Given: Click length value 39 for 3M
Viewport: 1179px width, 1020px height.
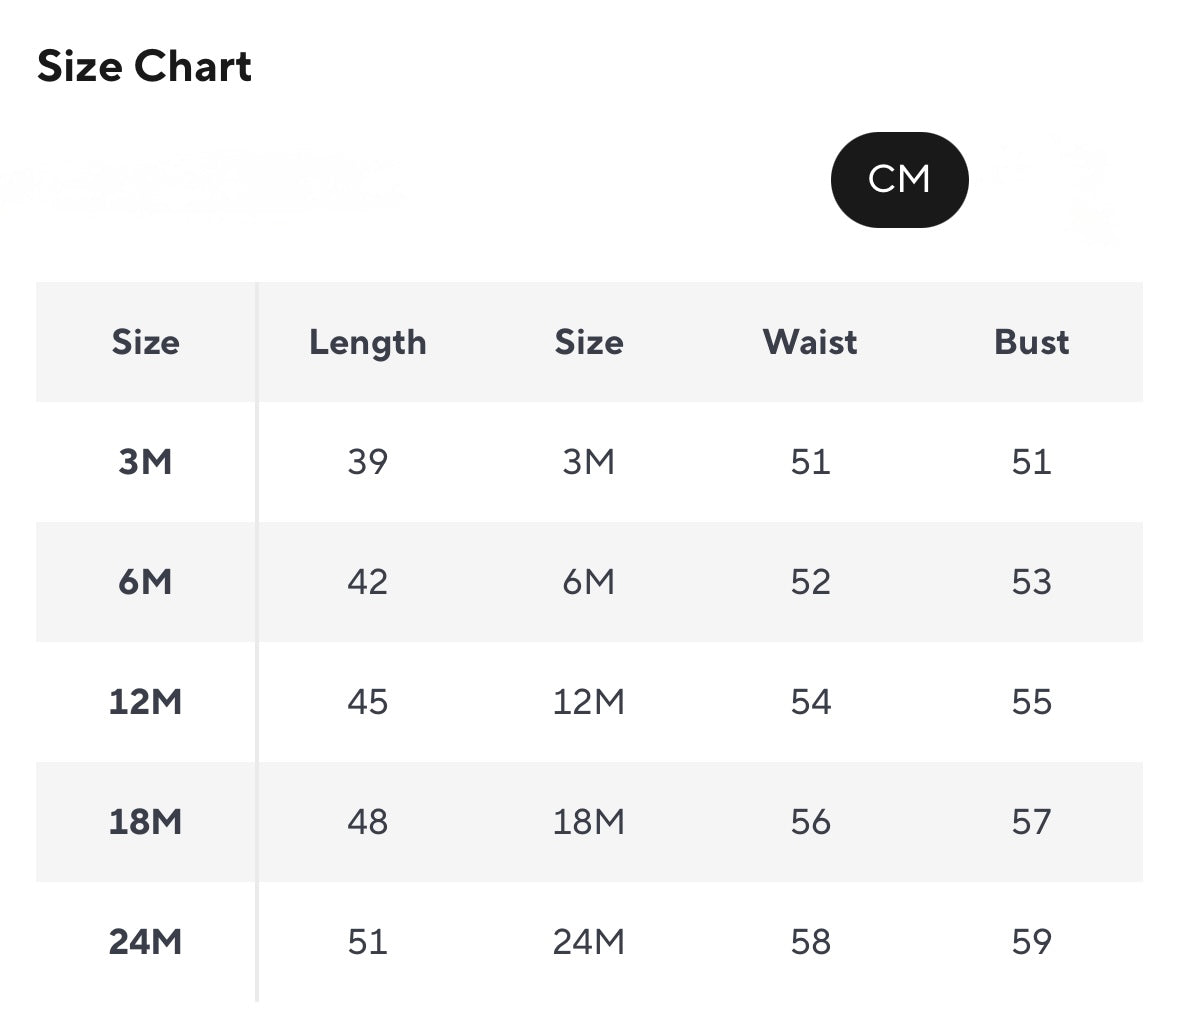Looking at the screenshot, I should 367,462.
